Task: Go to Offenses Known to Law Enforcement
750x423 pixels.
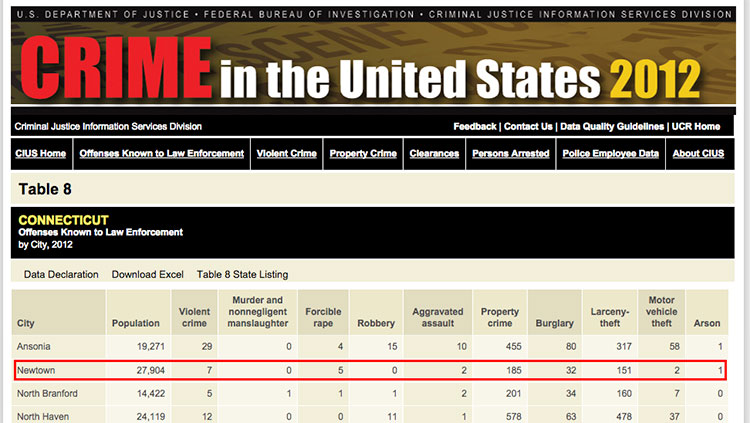Action: click(x=161, y=153)
